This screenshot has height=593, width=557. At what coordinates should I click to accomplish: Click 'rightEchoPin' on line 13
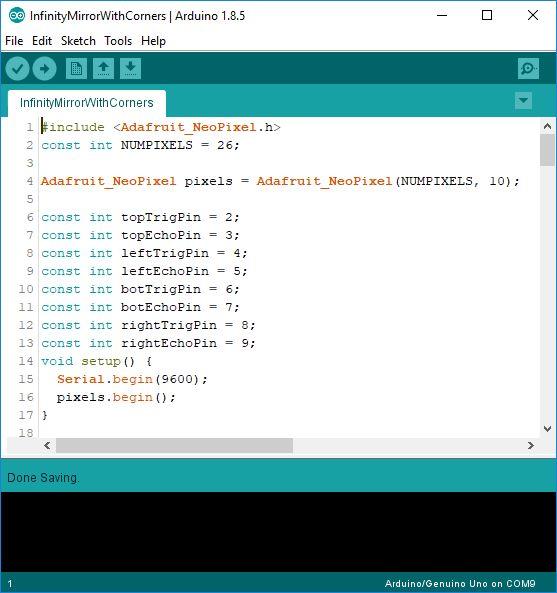169,343
